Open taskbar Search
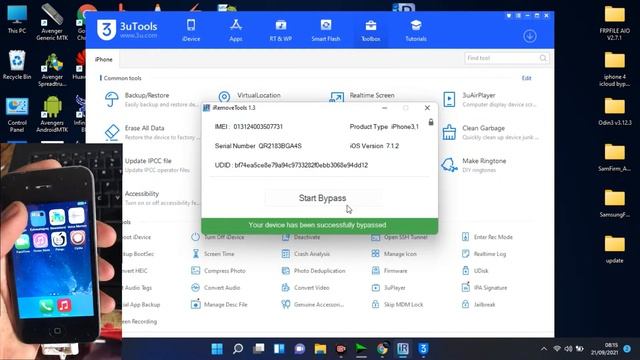640x360 pixels. pyautogui.click(x=238, y=349)
